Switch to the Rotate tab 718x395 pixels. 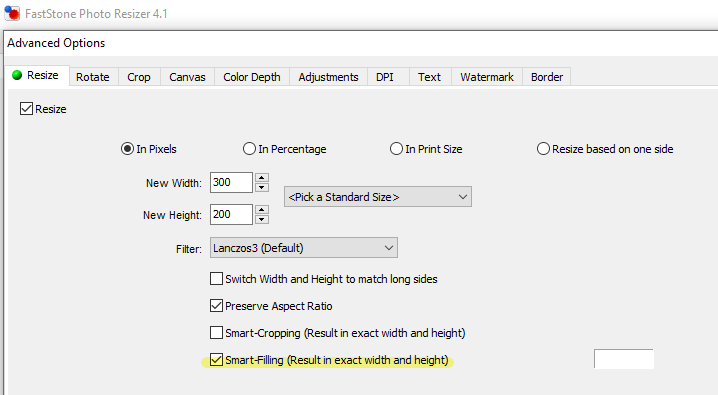[x=92, y=77]
